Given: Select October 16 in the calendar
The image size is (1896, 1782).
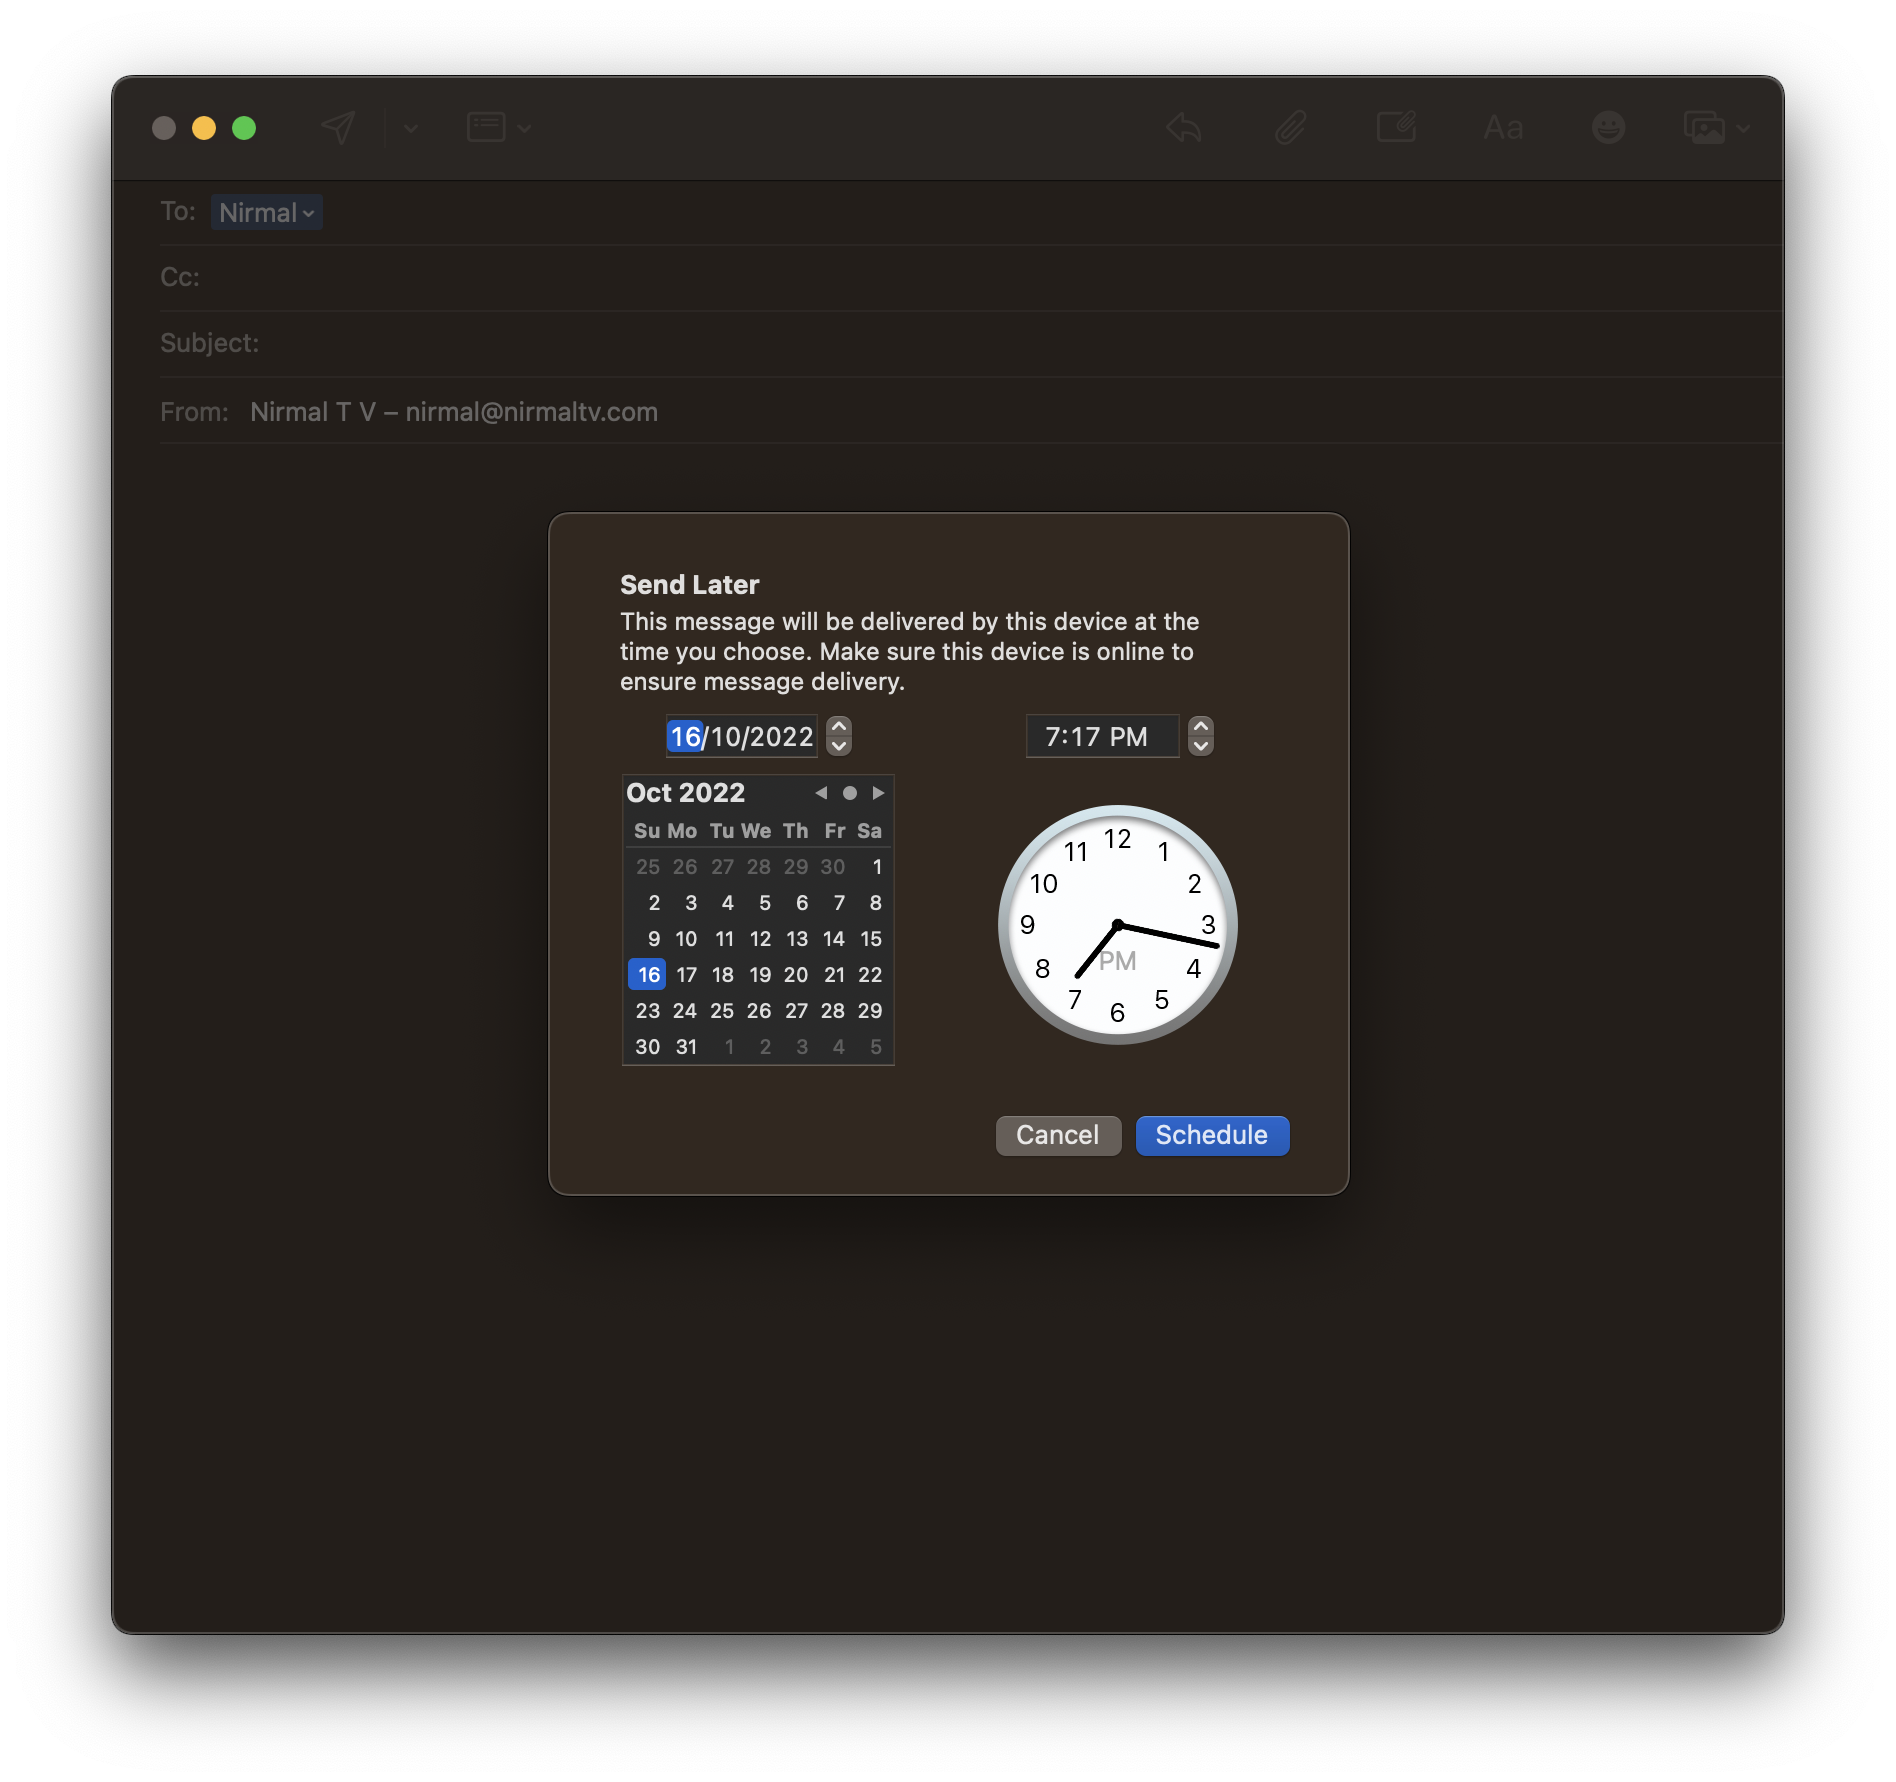Looking at the screenshot, I should (648, 974).
